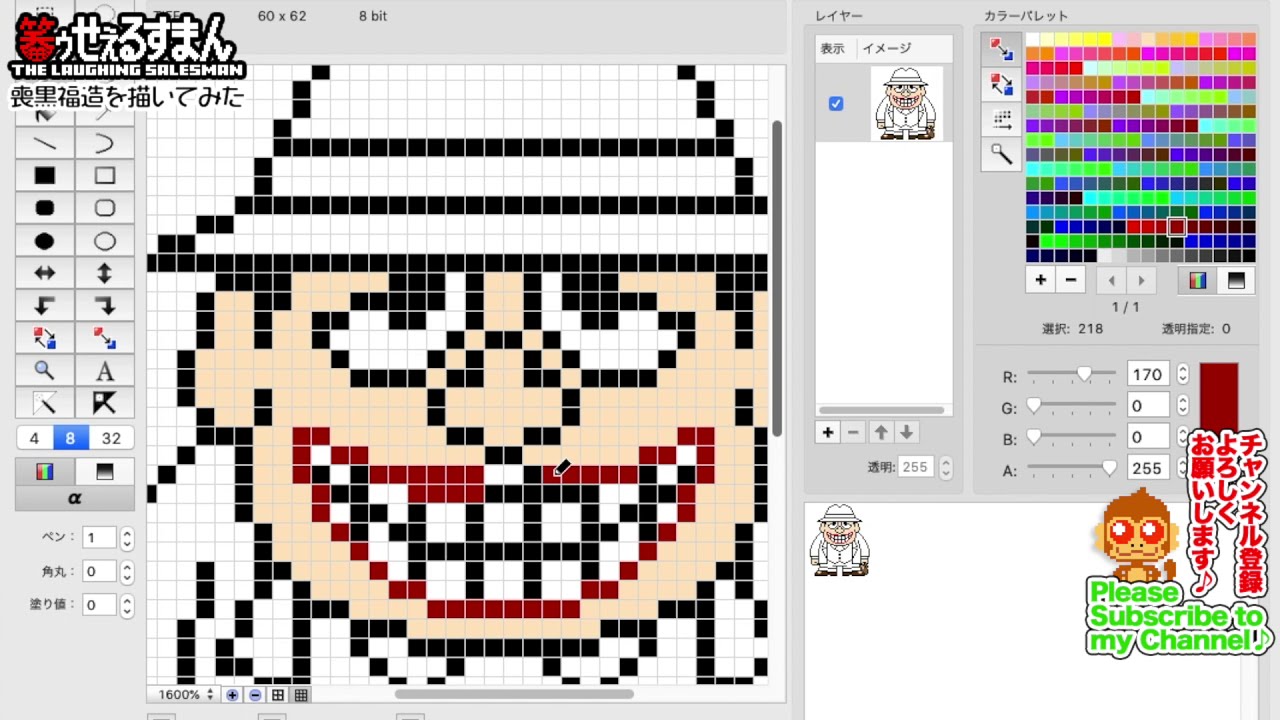Rotate image counter-clockwise with left-turn arrow
Screen dimensions: 1280x720
point(45,306)
